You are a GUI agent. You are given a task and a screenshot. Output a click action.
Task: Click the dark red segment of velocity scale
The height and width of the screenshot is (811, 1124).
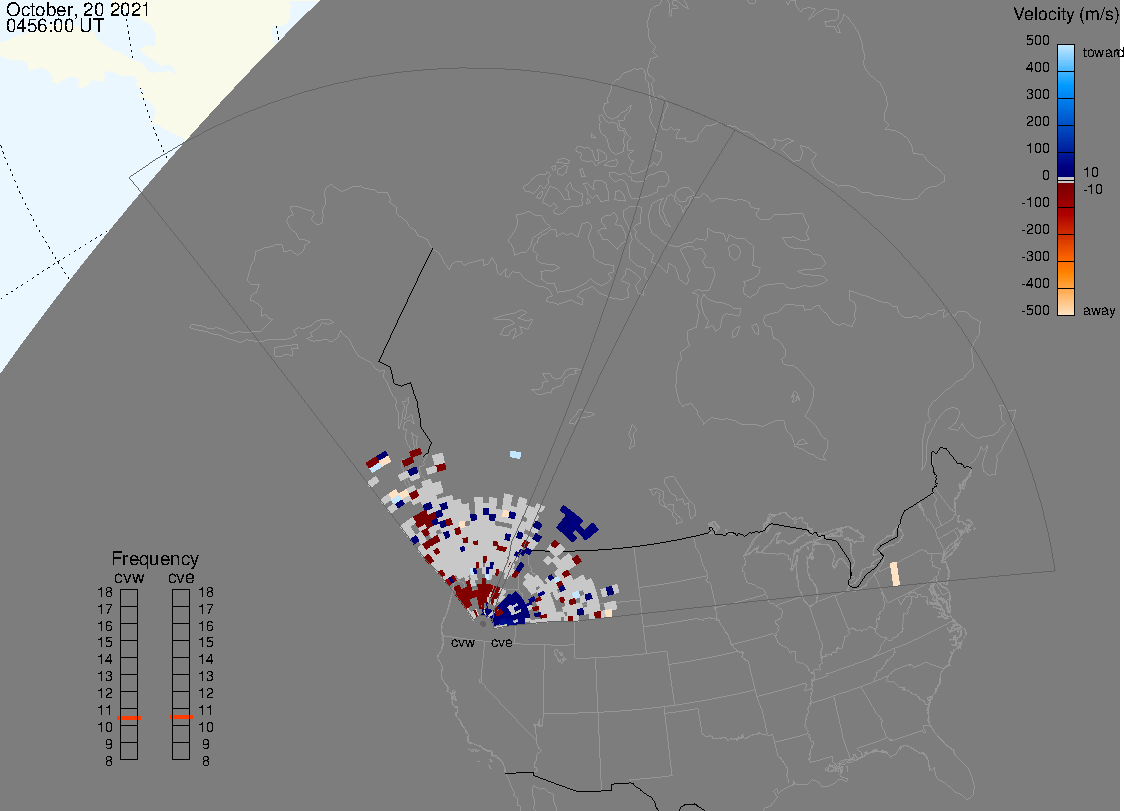(x=1066, y=196)
